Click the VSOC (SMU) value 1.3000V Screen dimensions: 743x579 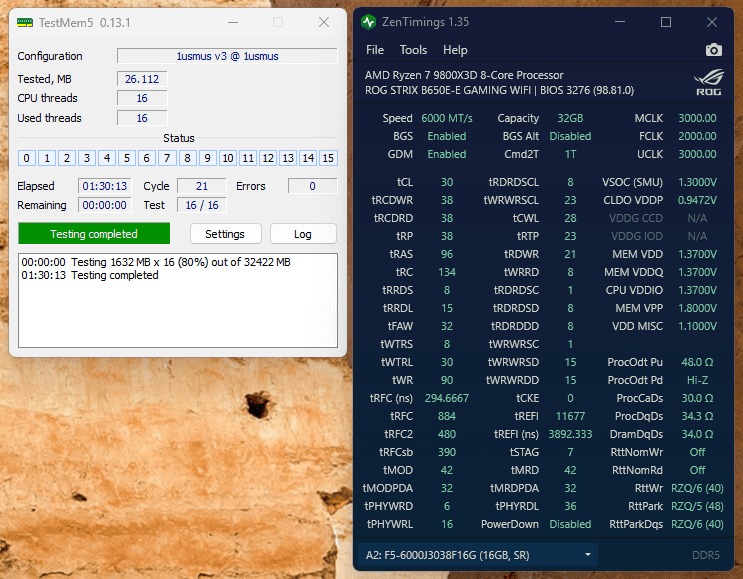[697, 182]
